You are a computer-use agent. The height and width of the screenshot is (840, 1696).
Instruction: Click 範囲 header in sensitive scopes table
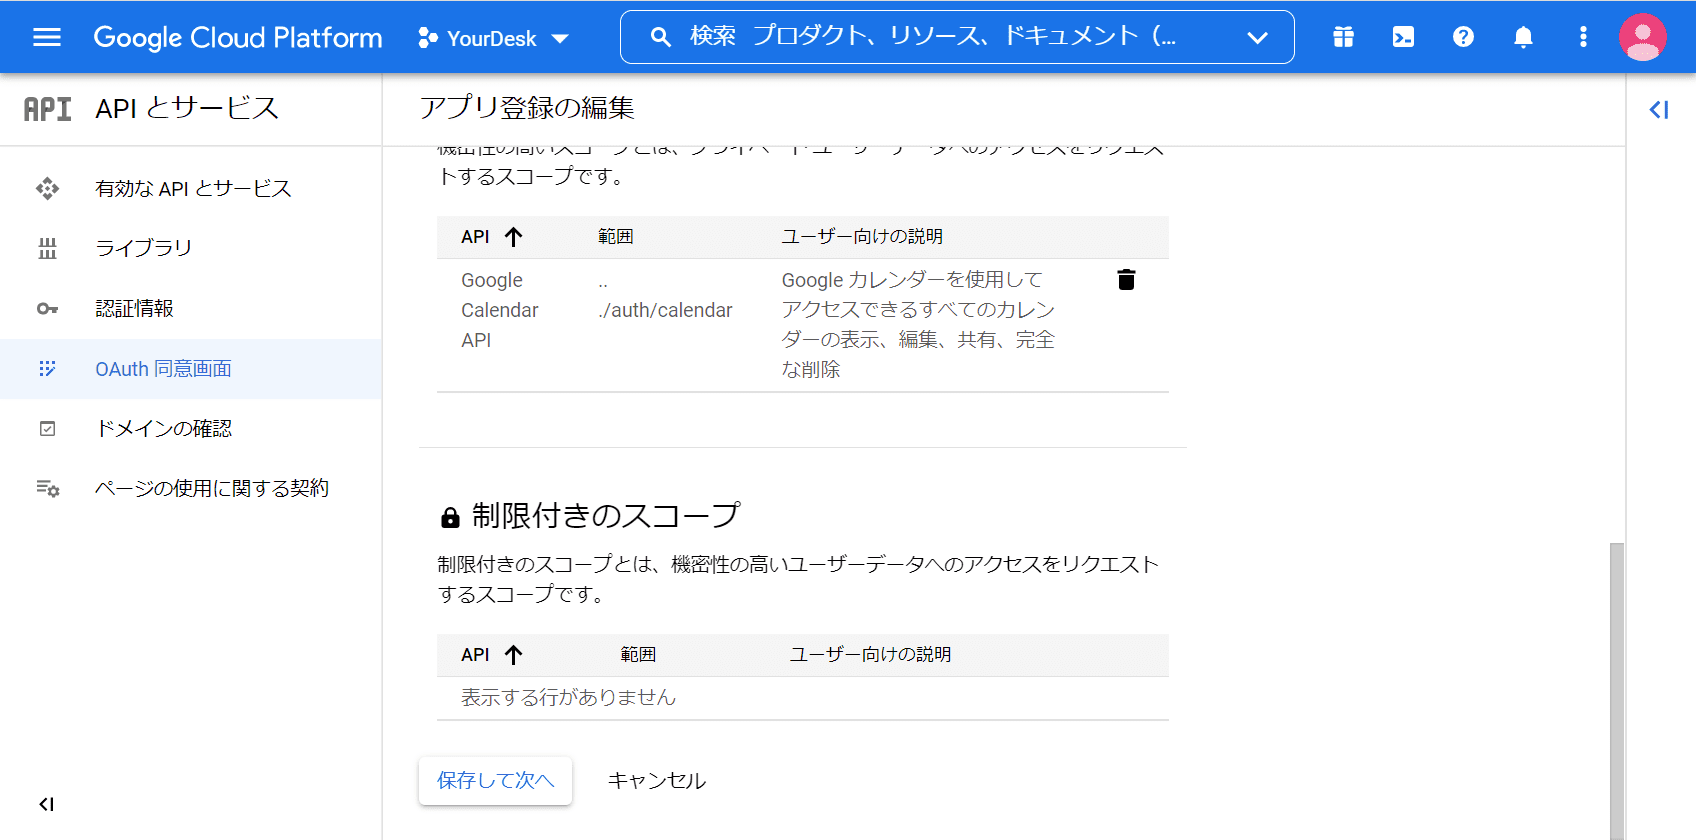pyautogui.click(x=616, y=237)
